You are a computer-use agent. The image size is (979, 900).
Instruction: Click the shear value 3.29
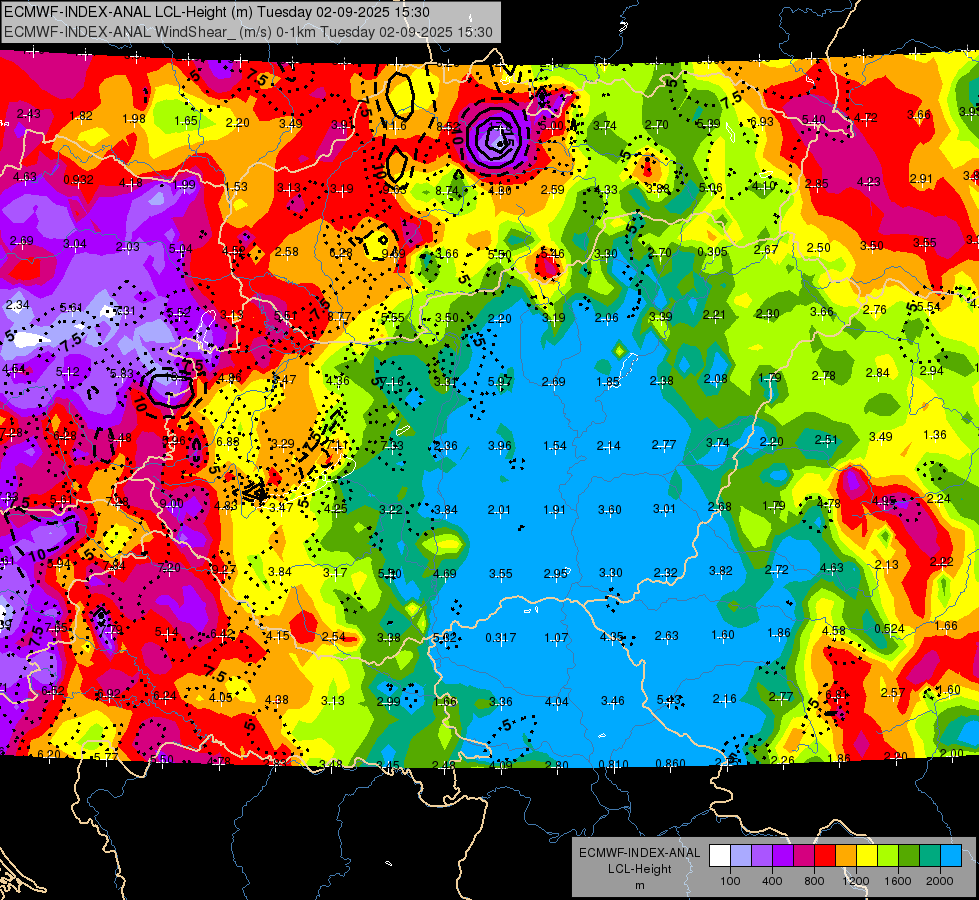click(x=282, y=444)
